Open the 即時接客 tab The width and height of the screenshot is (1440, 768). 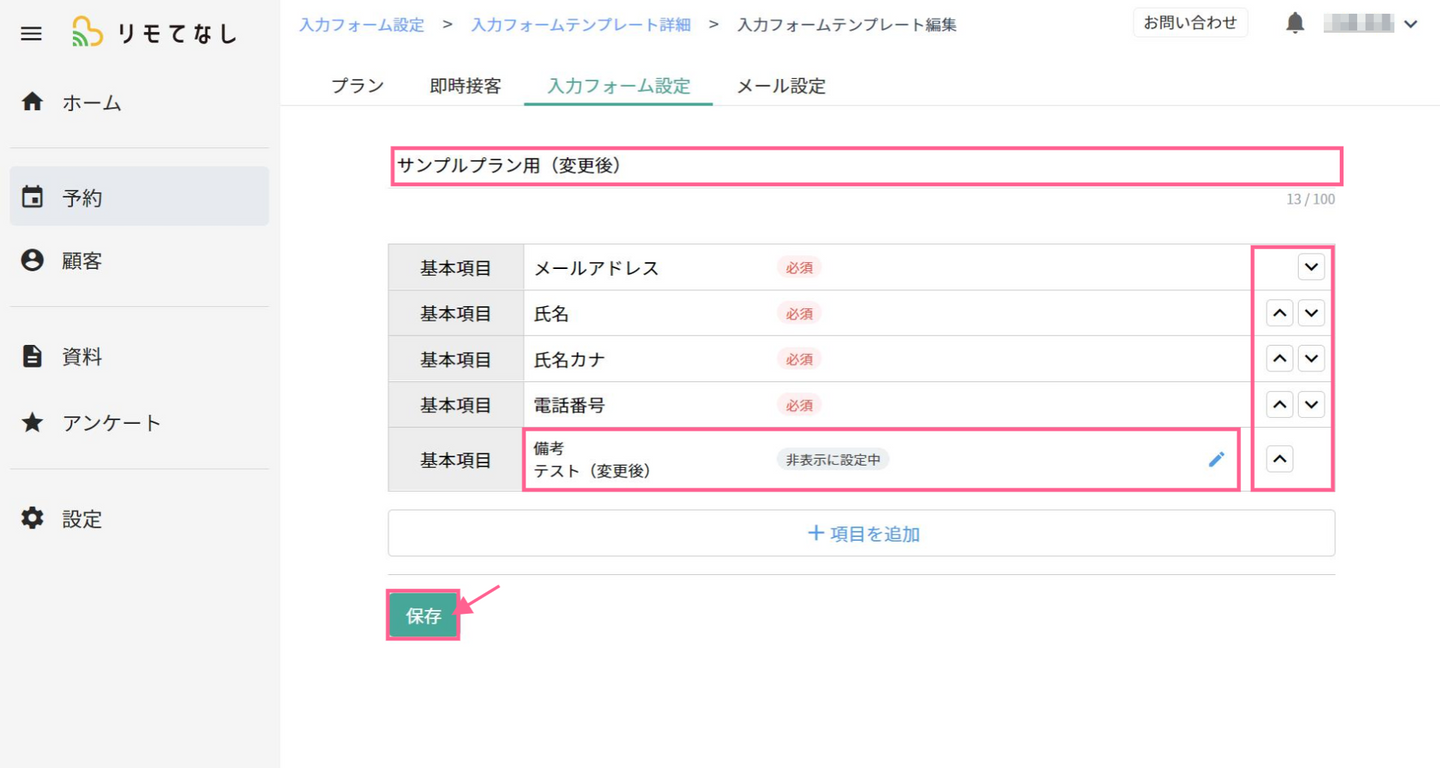click(x=465, y=86)
